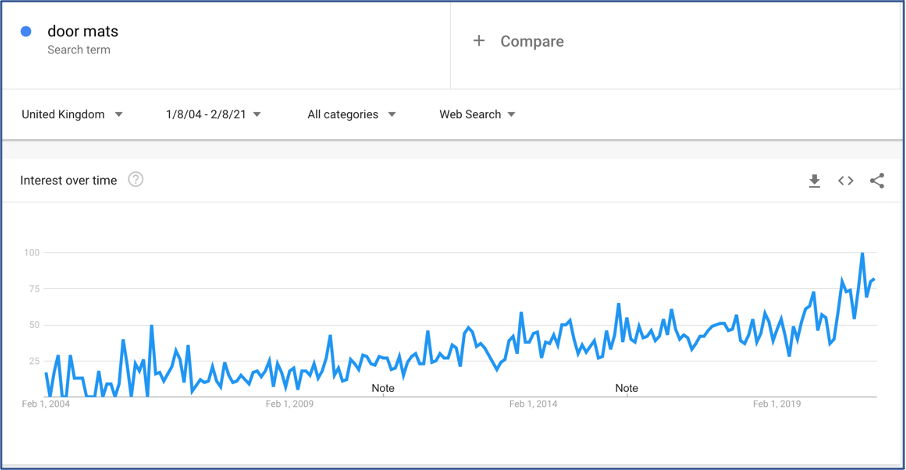Edit the door mats search term
Image resolution: width=906 pixels, height=470 pixels.
tap(83, 31)
